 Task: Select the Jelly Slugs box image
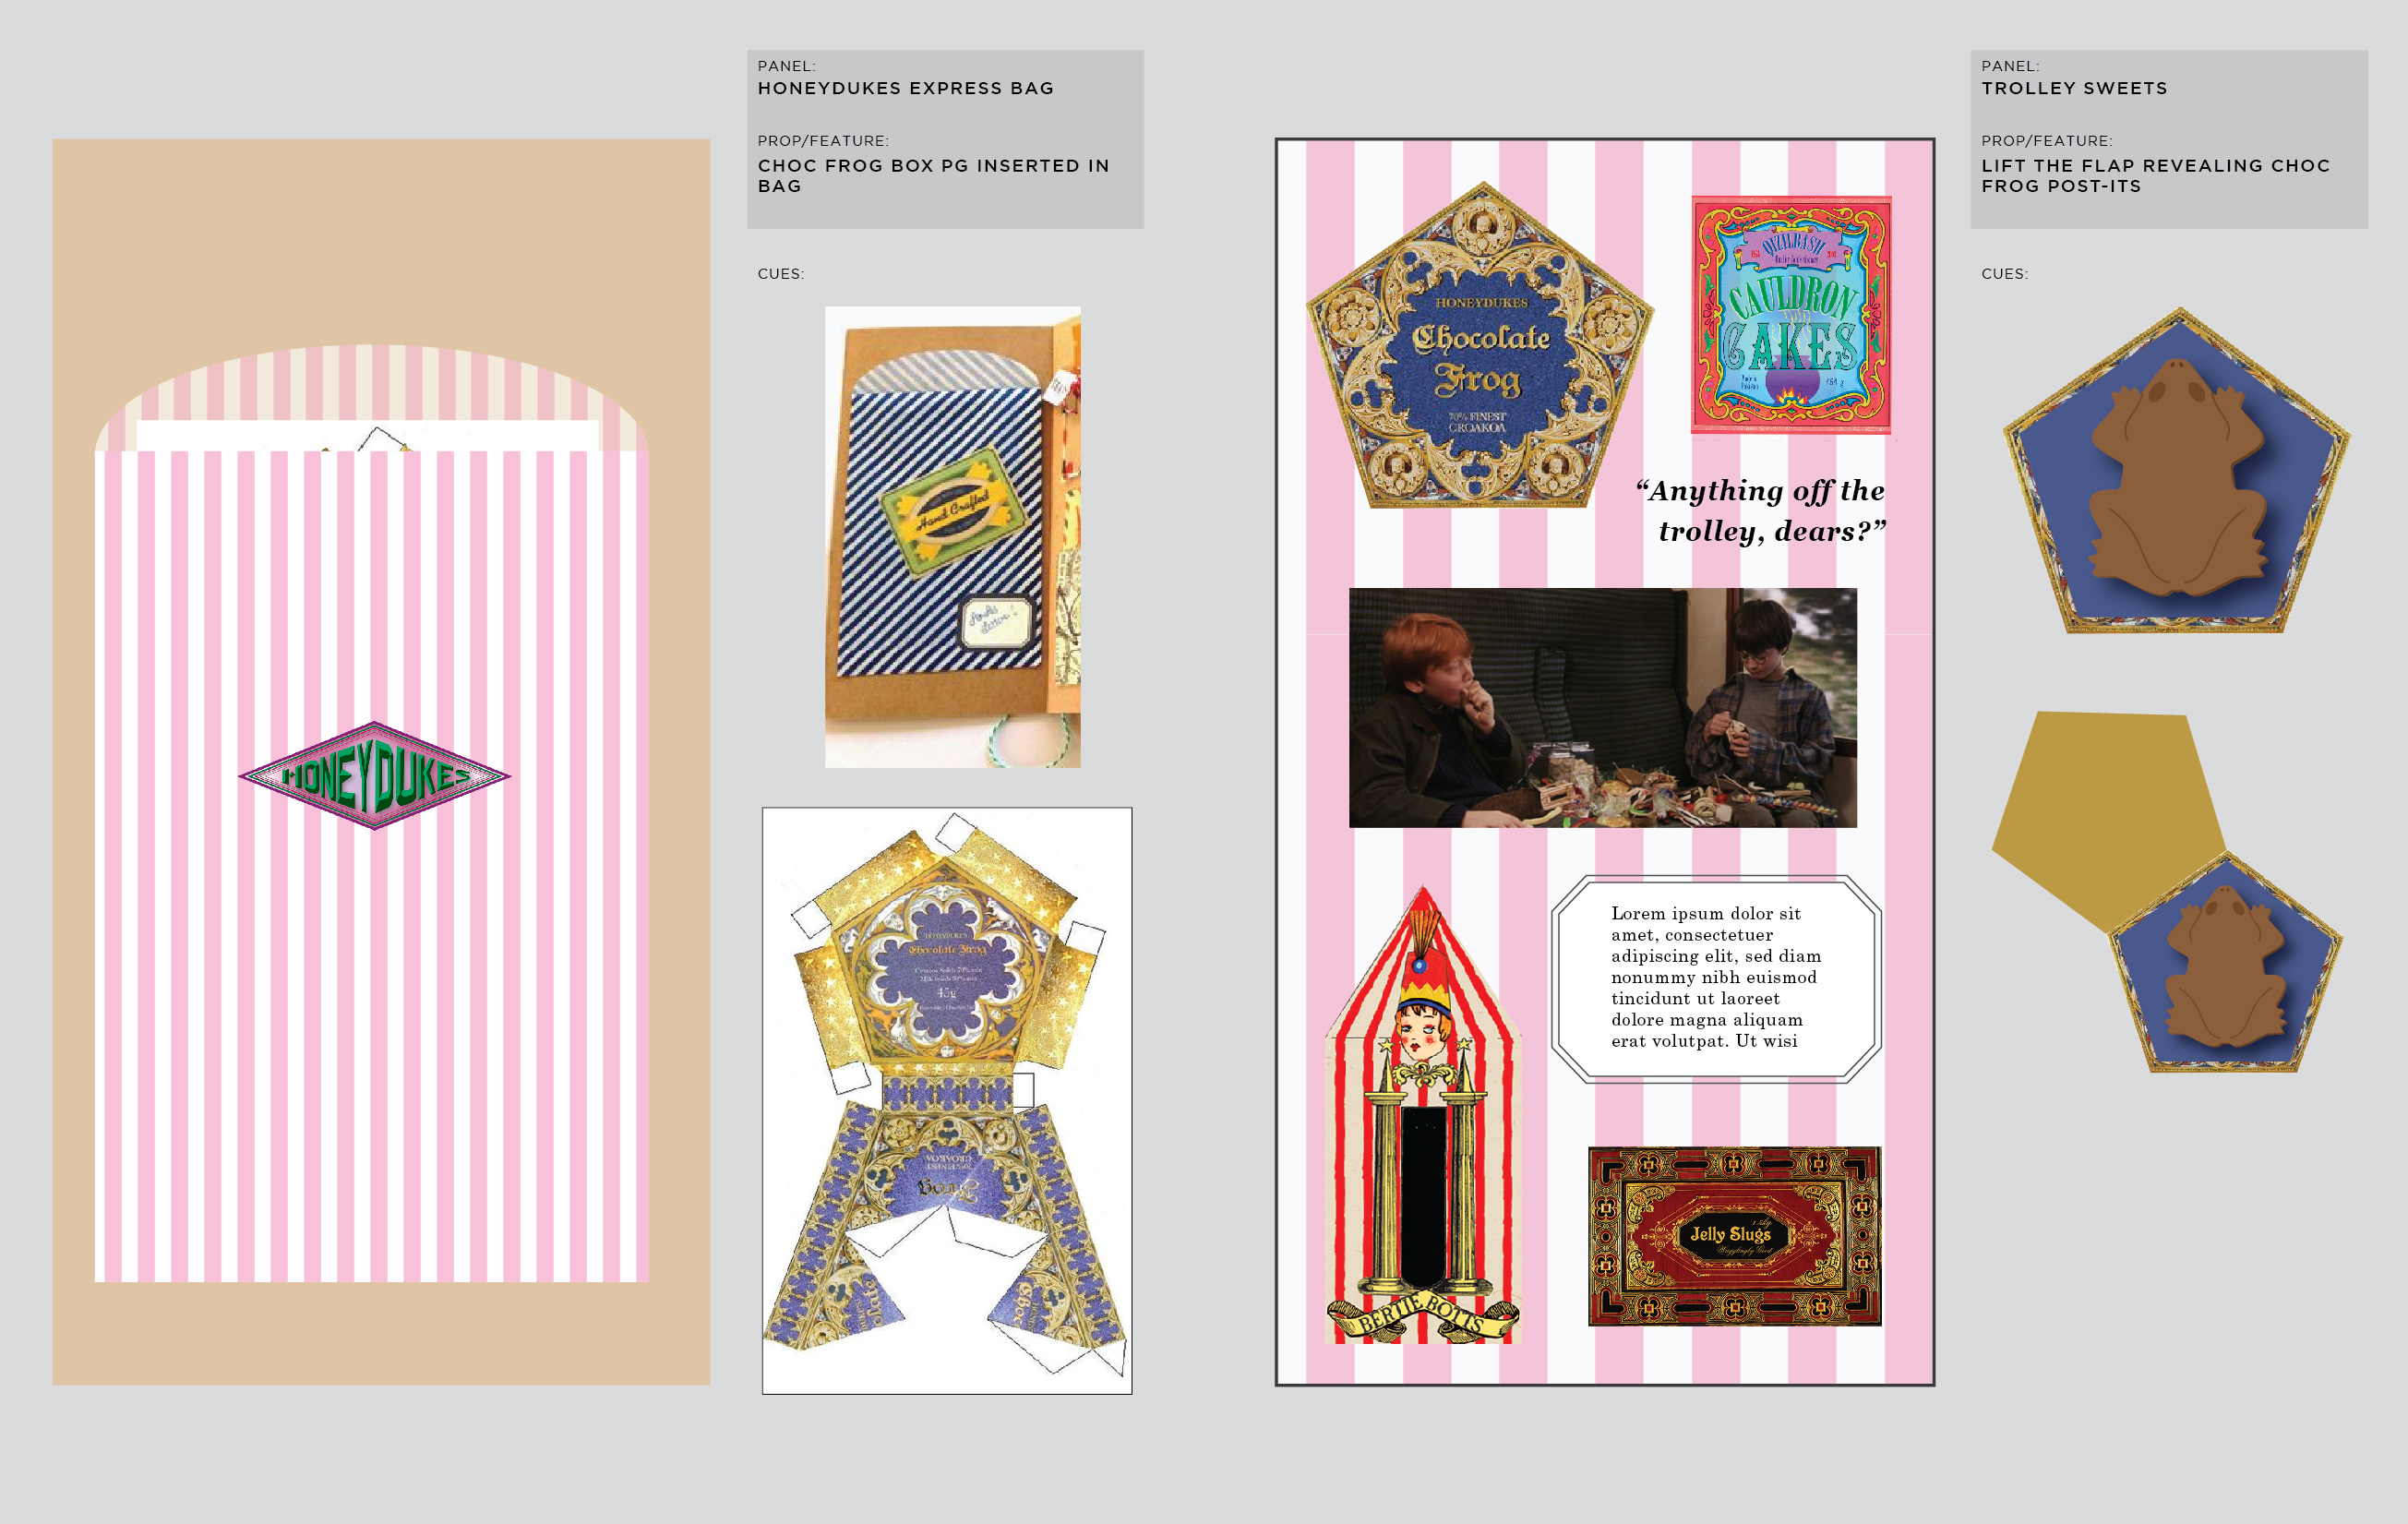pyautogui.click(x=1735, y=1237)
